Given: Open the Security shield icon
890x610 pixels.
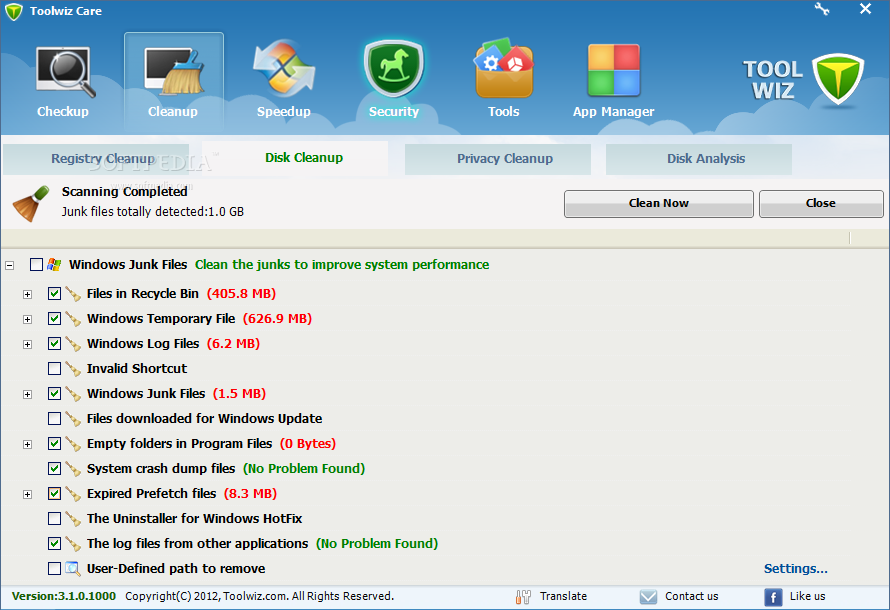Looking at the screenshot, I should pyautogui.click(x=394, y=68).
